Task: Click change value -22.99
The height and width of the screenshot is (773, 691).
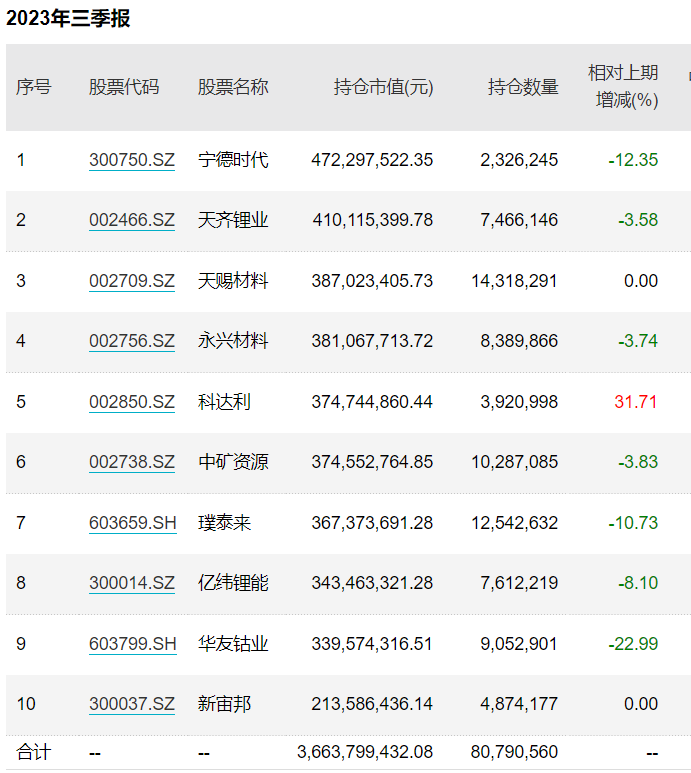Action: point(633,644)
